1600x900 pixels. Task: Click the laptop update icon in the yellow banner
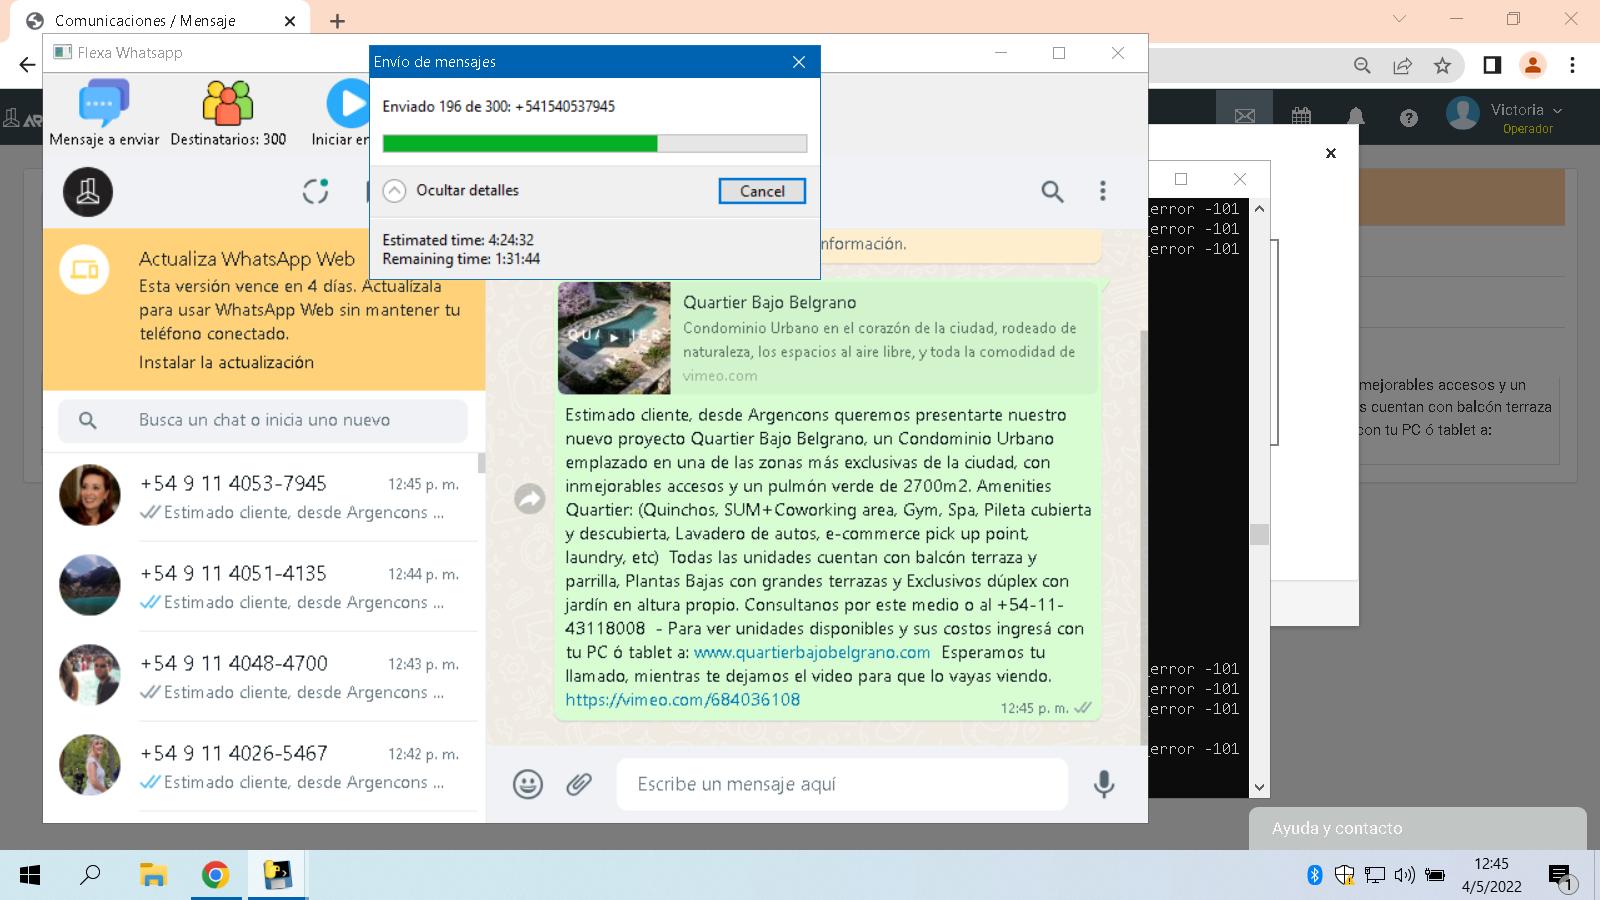[x=85, y=270]
